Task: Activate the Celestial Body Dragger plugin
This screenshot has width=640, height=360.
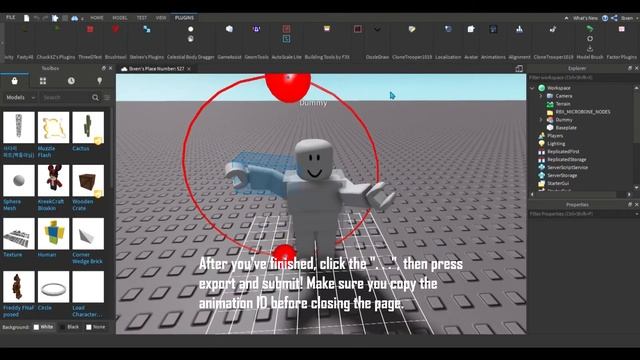Action: (191, 29)
